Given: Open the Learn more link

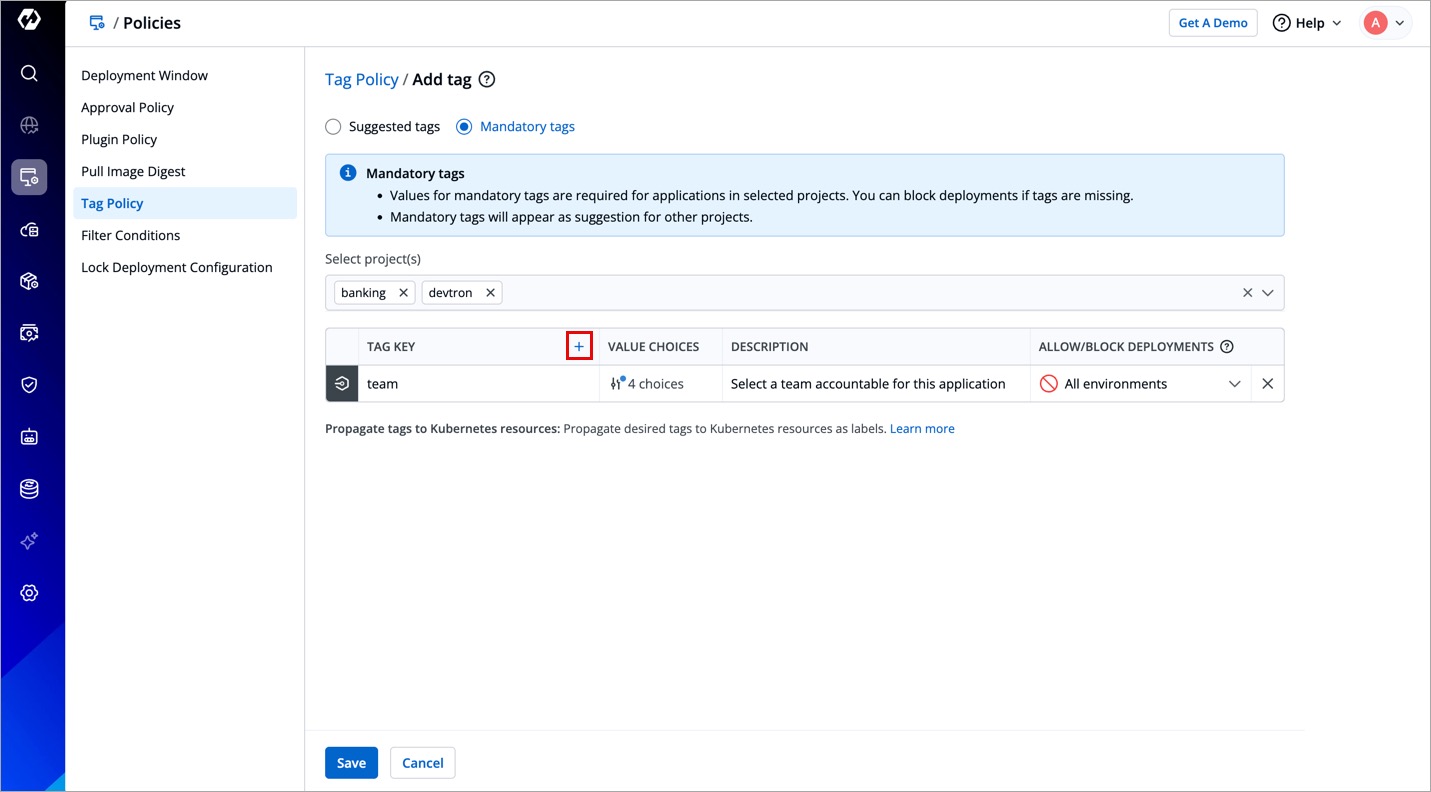Looking at the screenshot, I should (x=921, y=429).
